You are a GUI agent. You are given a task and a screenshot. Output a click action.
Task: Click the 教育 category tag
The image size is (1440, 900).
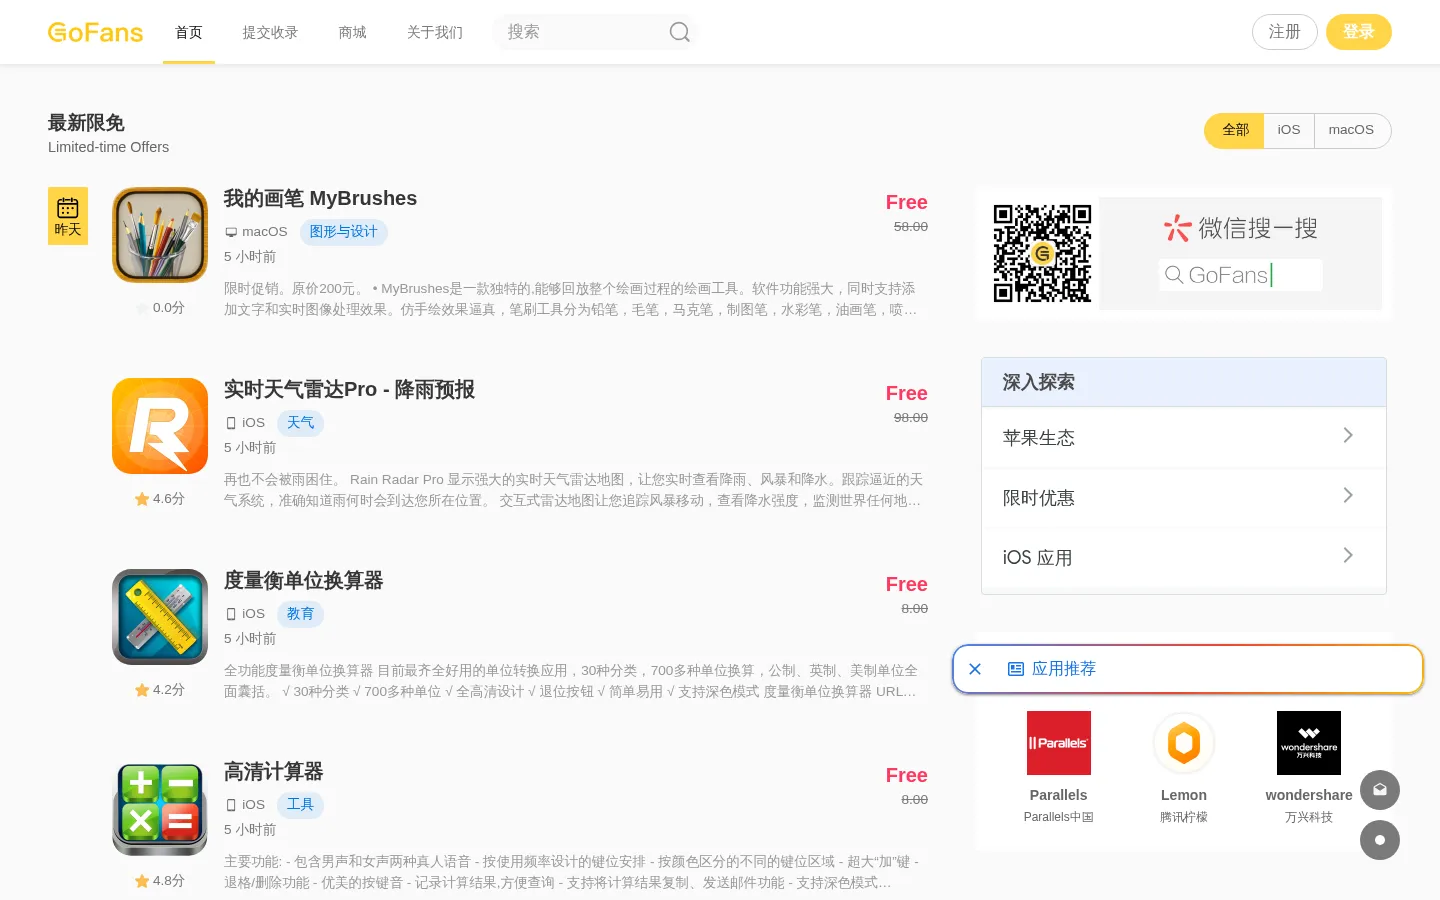pos(300,614)
